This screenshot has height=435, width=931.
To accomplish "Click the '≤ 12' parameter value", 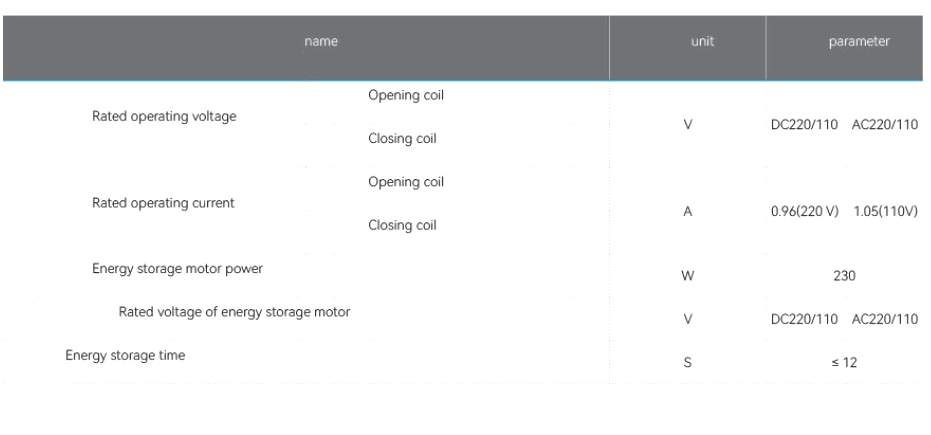I will pos(844,363).
